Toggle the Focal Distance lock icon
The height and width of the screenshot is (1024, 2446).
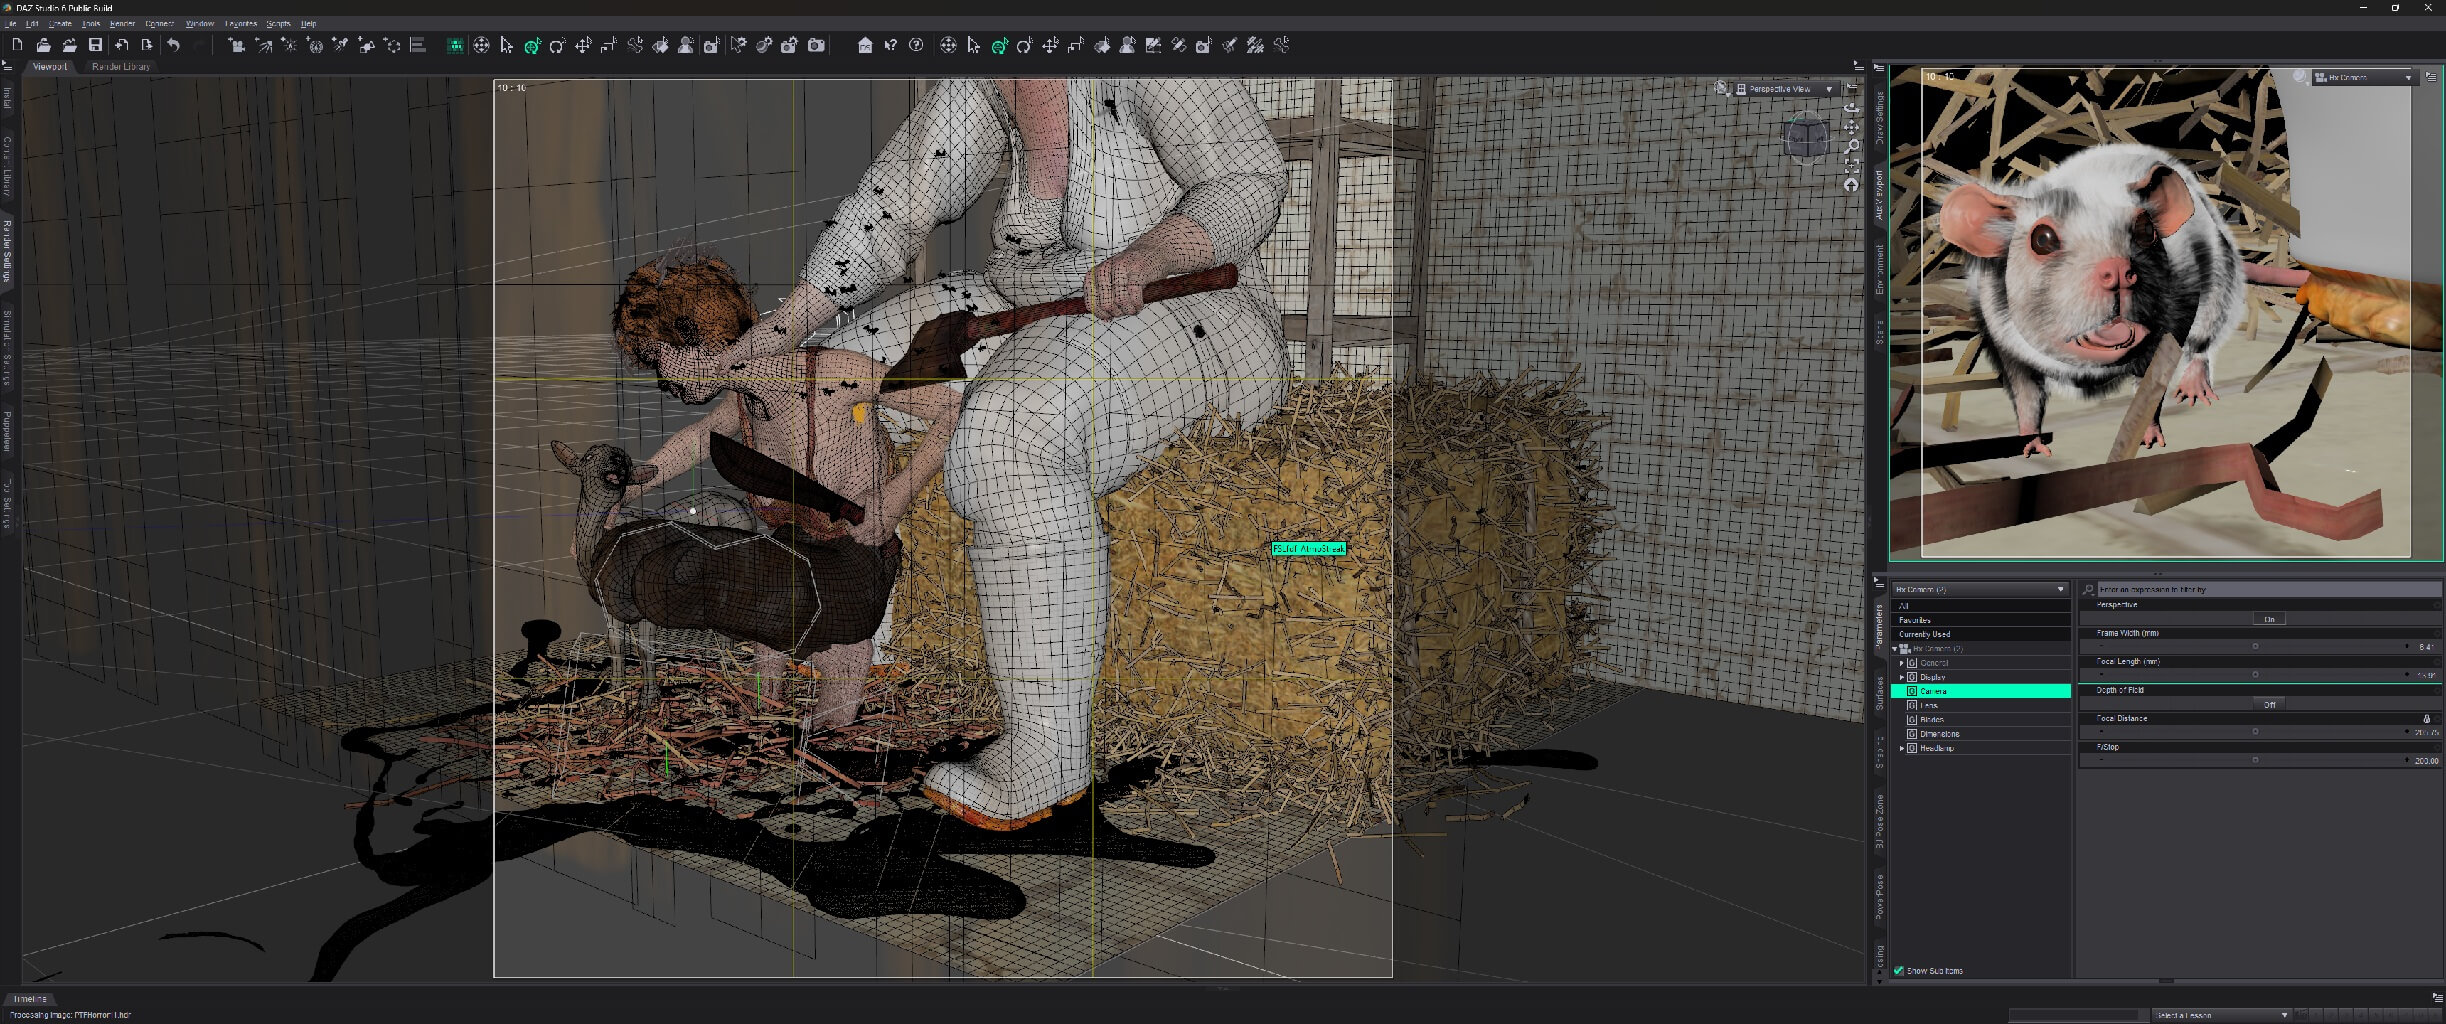tap(2426, 719)
